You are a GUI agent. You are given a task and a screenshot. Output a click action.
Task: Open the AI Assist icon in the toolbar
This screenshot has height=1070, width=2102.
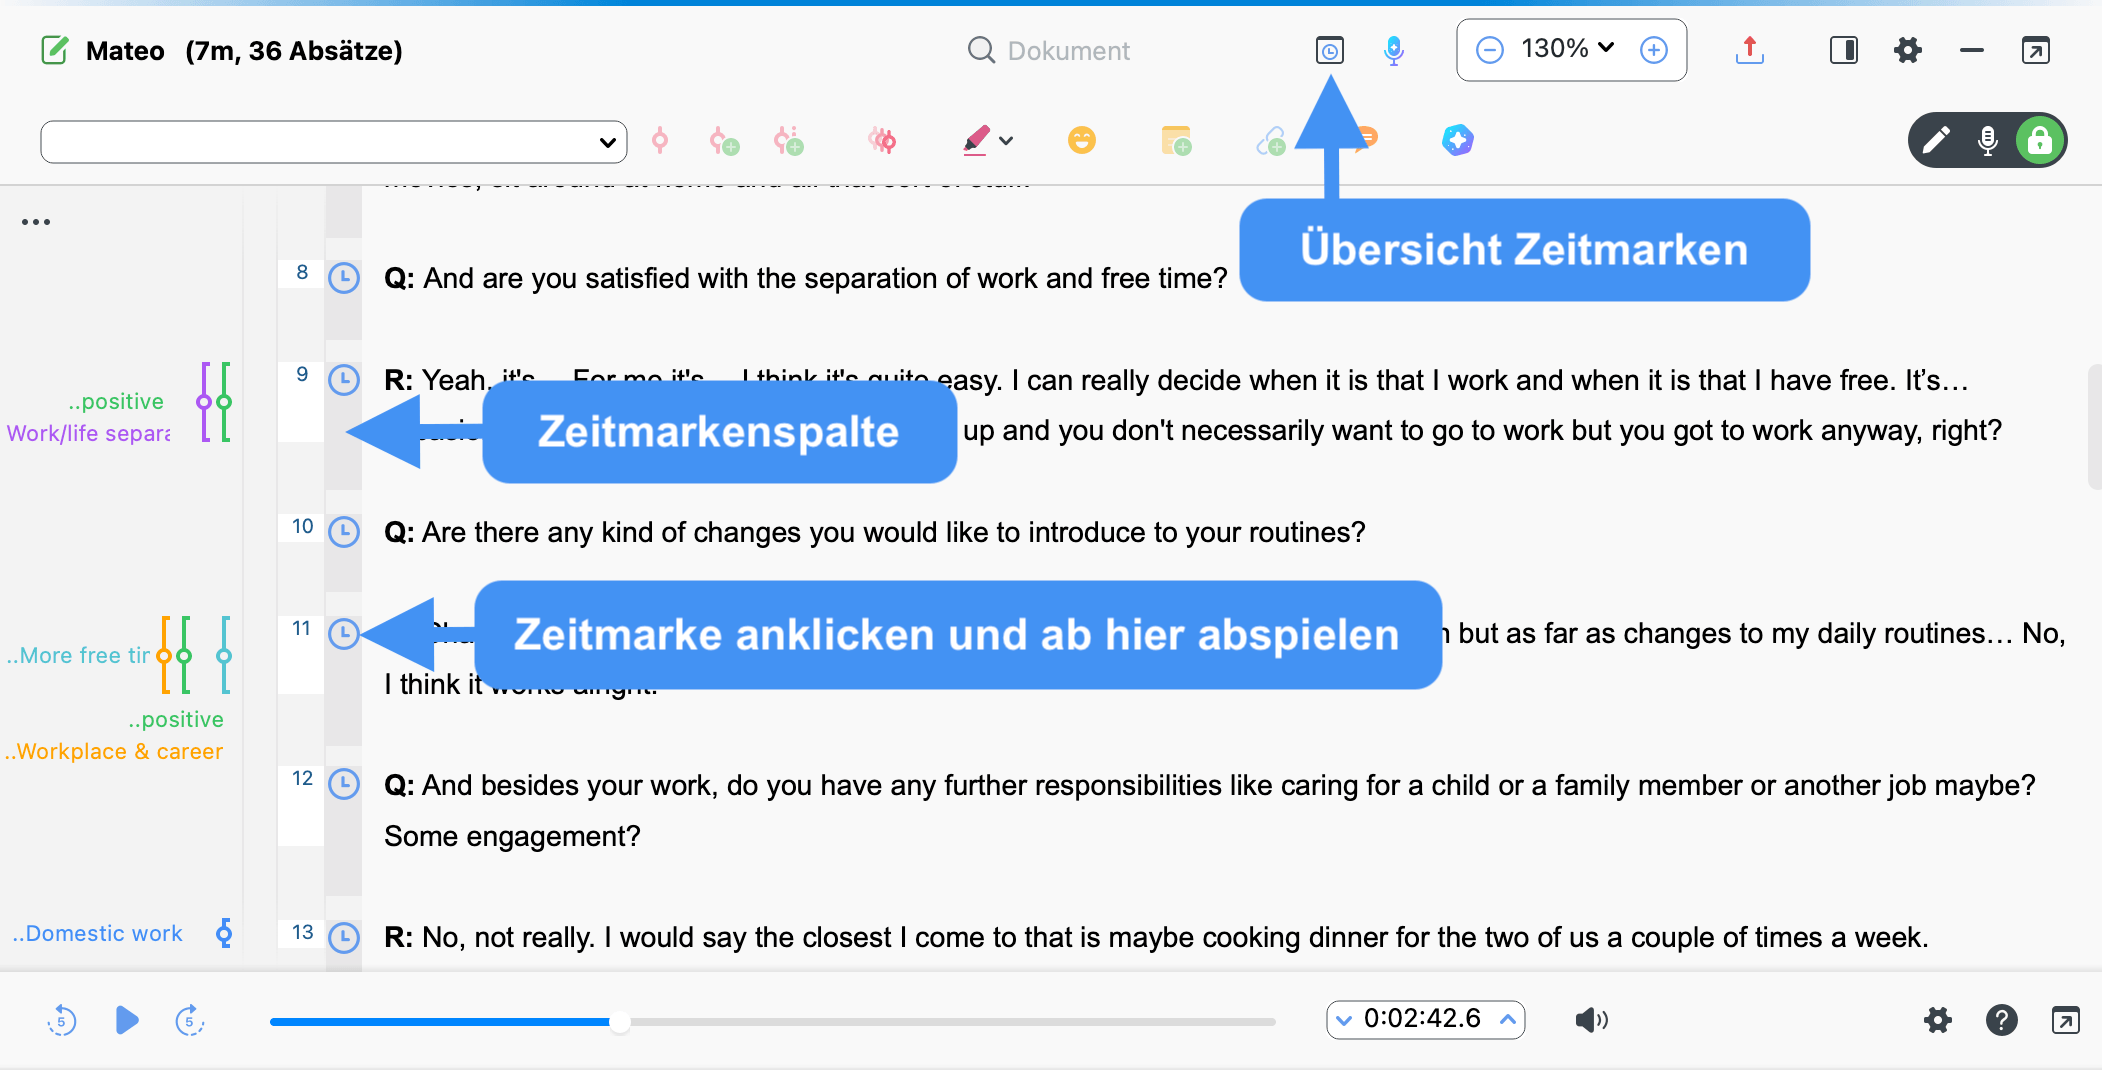[x=1458, y=141]
